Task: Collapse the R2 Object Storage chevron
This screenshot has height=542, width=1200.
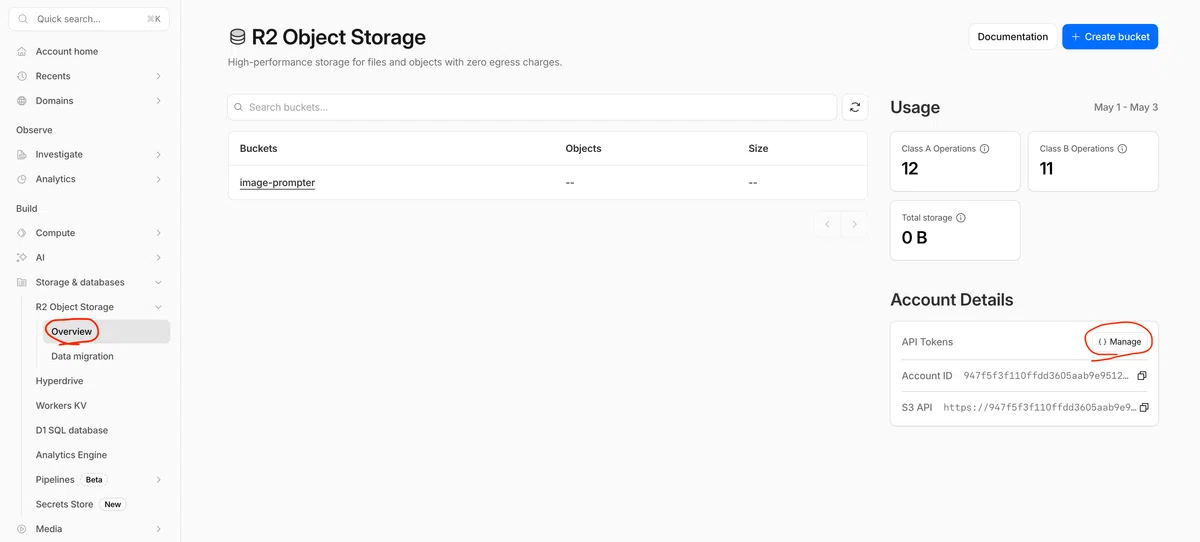Action: point(159,307)
